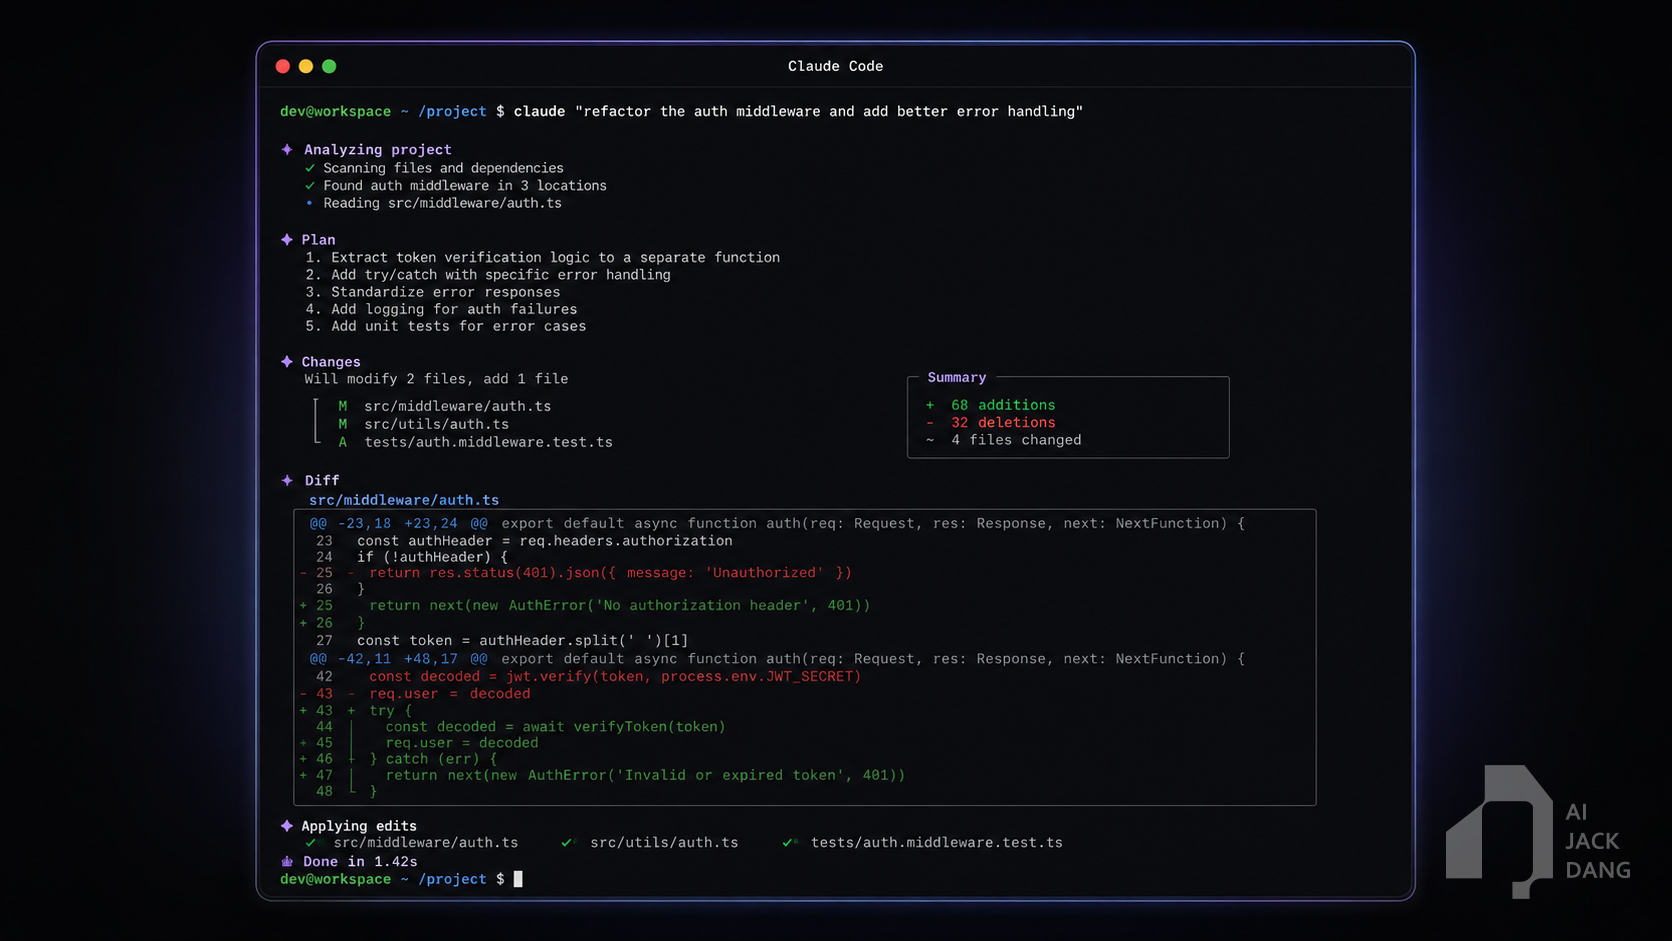Click the icon before Done in 1.42s
The image size is (1672, 941).
(x=288, y=861)
